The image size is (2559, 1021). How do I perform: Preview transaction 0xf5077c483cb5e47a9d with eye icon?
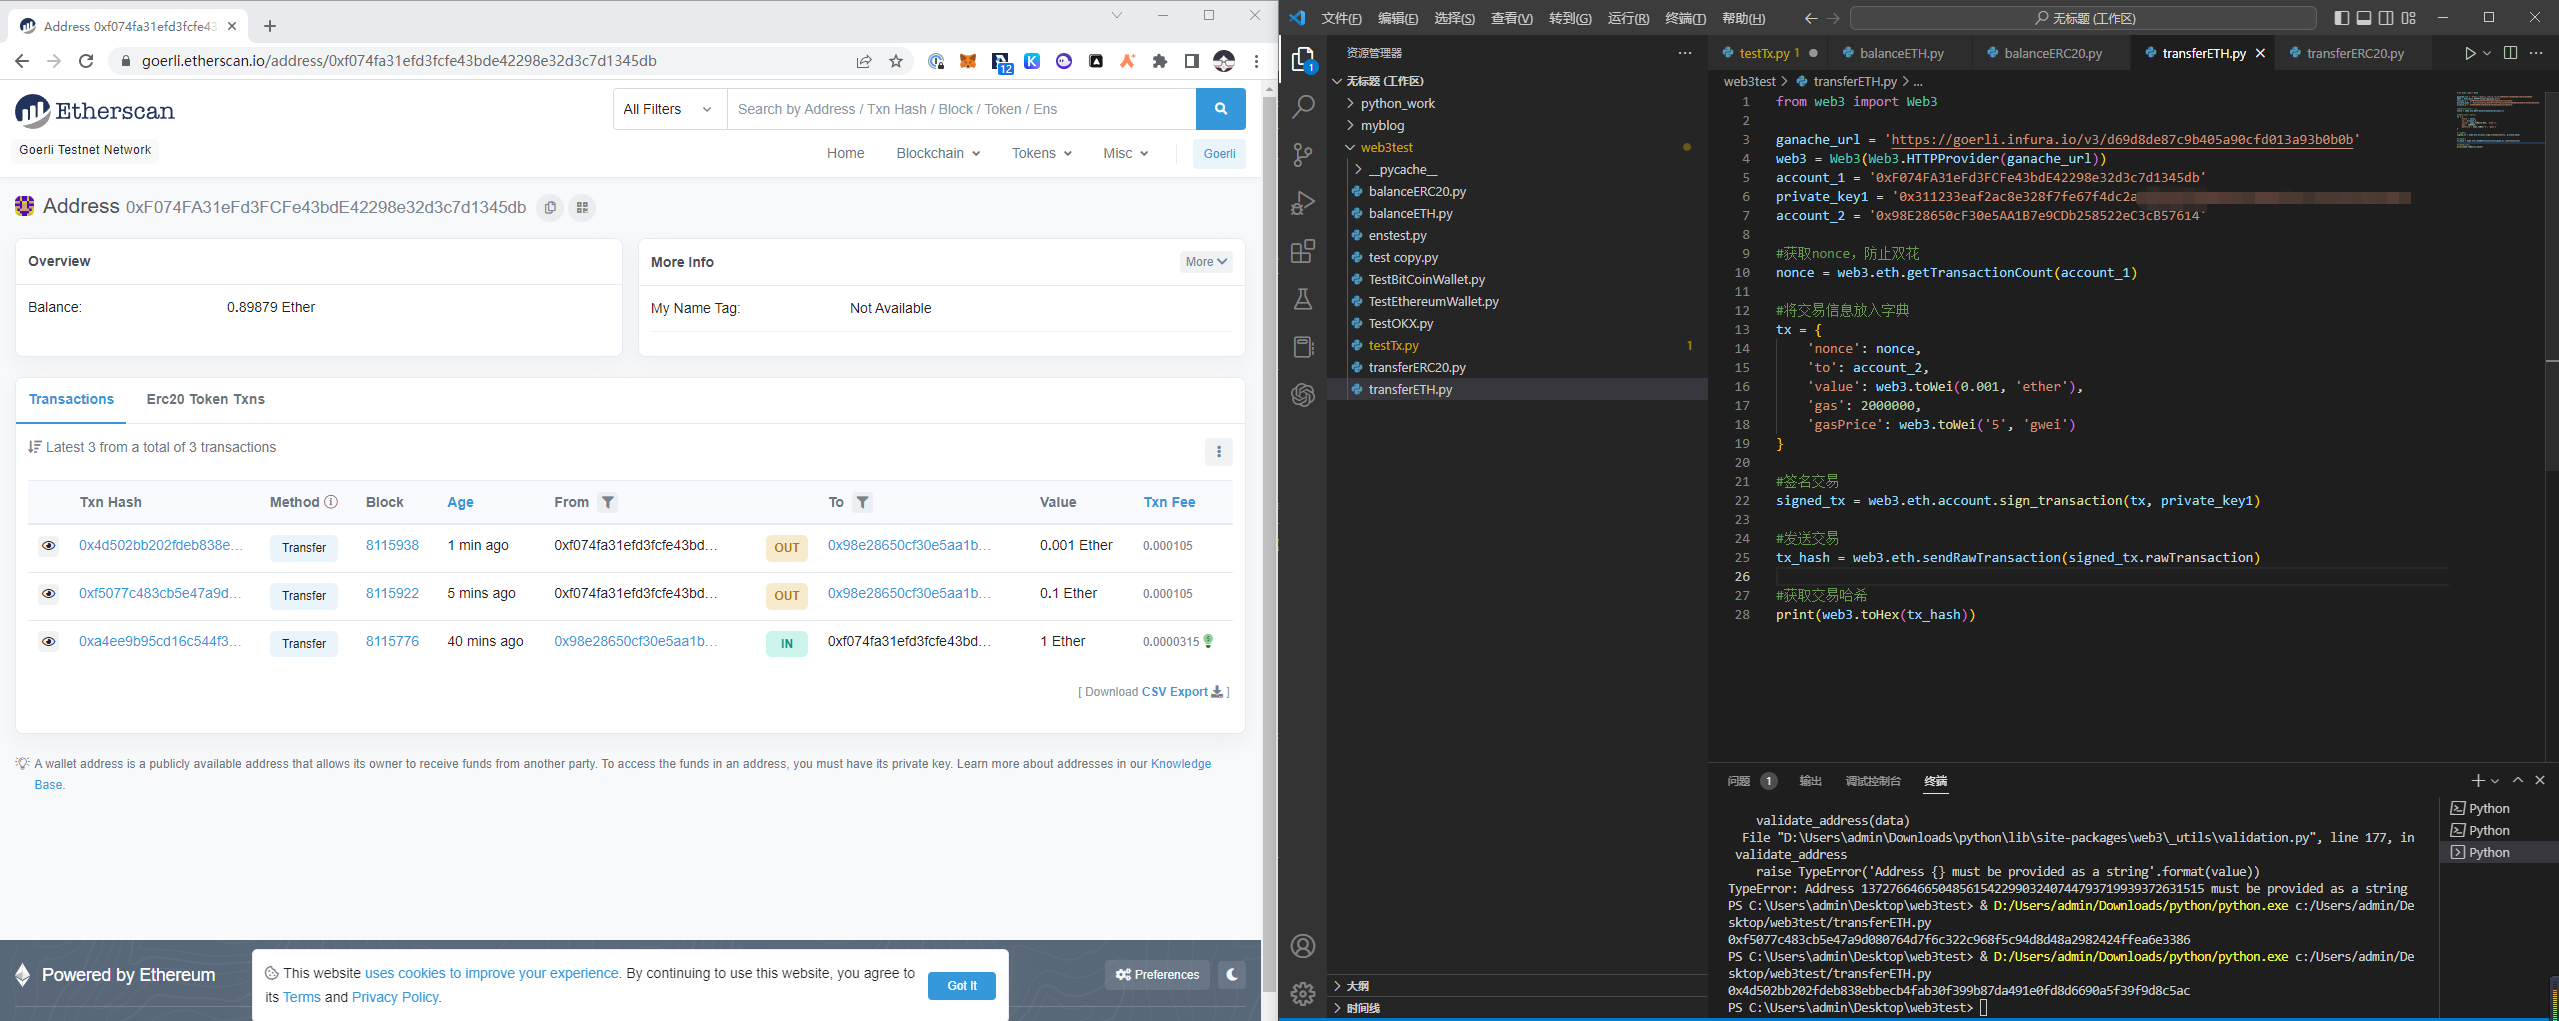[x=48, y=594]
